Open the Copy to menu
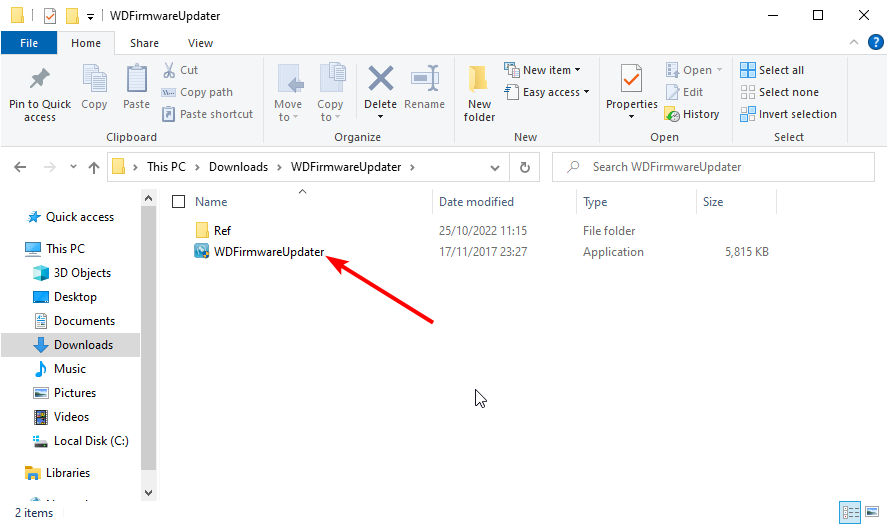The image size is (888, 525). pyautogui.click(x=330, y=92)
